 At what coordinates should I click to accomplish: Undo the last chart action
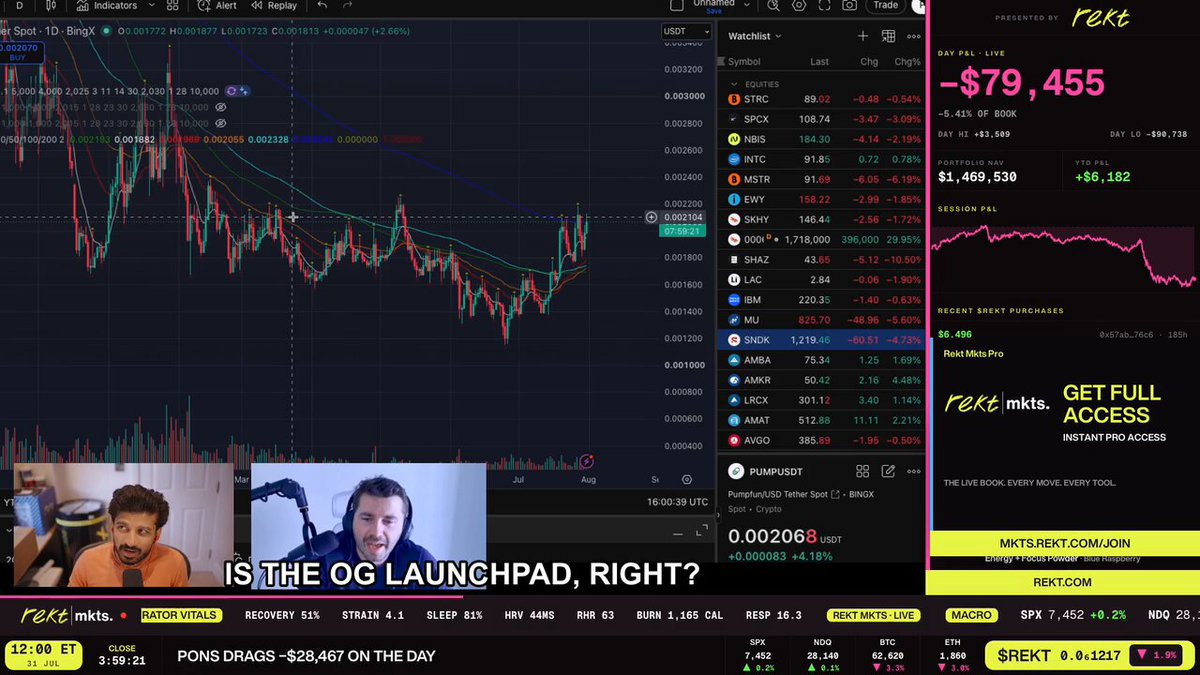[322, 5]
